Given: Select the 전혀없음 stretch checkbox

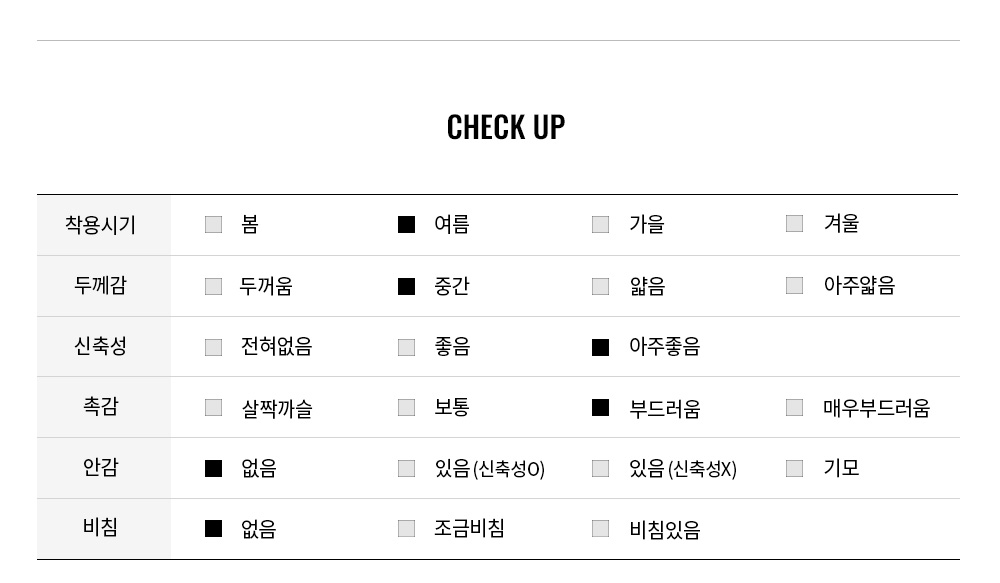Looking at the screenshot, I should click(x=213, y=348).
